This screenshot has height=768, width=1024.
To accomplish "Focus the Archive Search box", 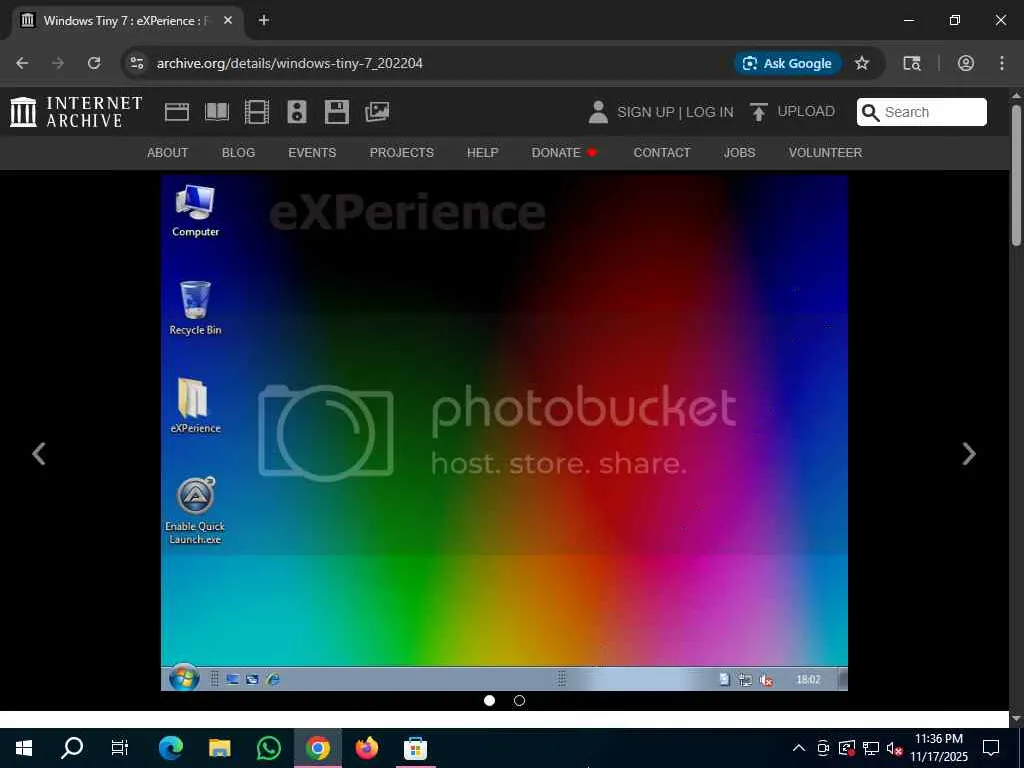I will (921, 112).
